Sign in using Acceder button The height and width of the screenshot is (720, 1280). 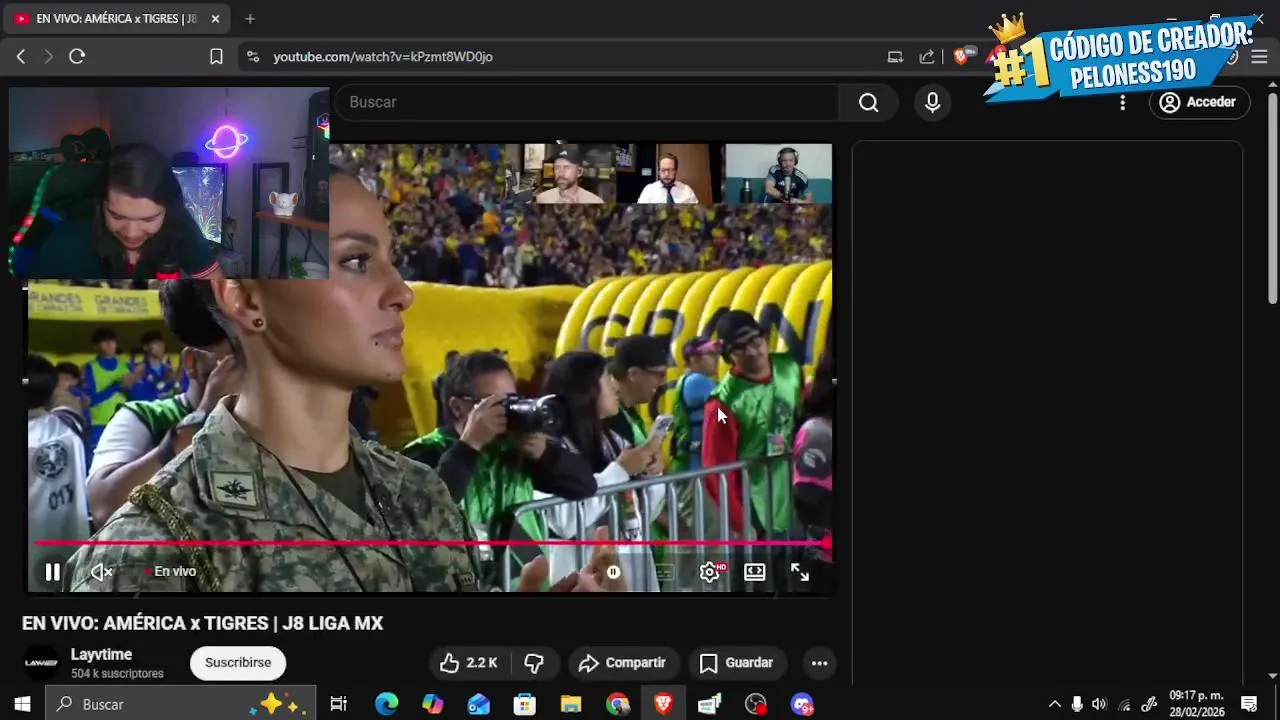[x=1198, y=102]
